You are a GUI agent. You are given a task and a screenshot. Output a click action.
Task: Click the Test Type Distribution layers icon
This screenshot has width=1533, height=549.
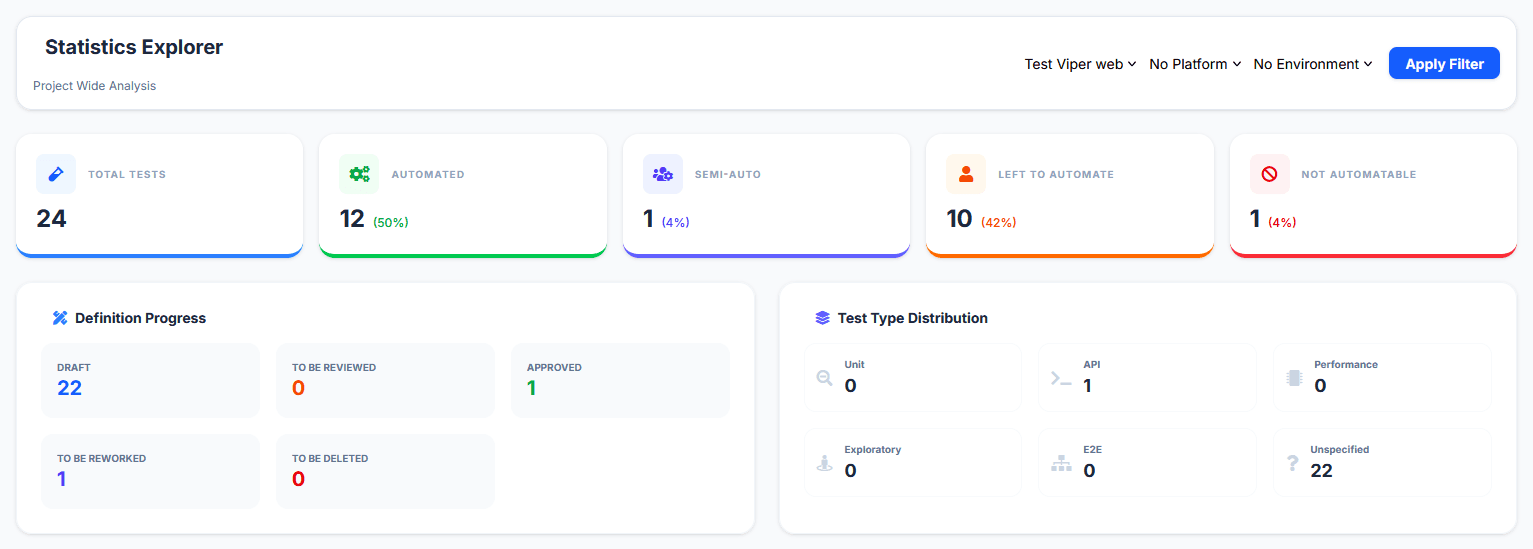[822, 318]
